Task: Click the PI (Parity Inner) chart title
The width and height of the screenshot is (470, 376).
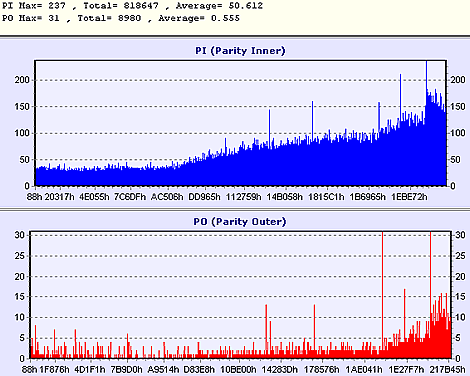Action: (240, 51)
